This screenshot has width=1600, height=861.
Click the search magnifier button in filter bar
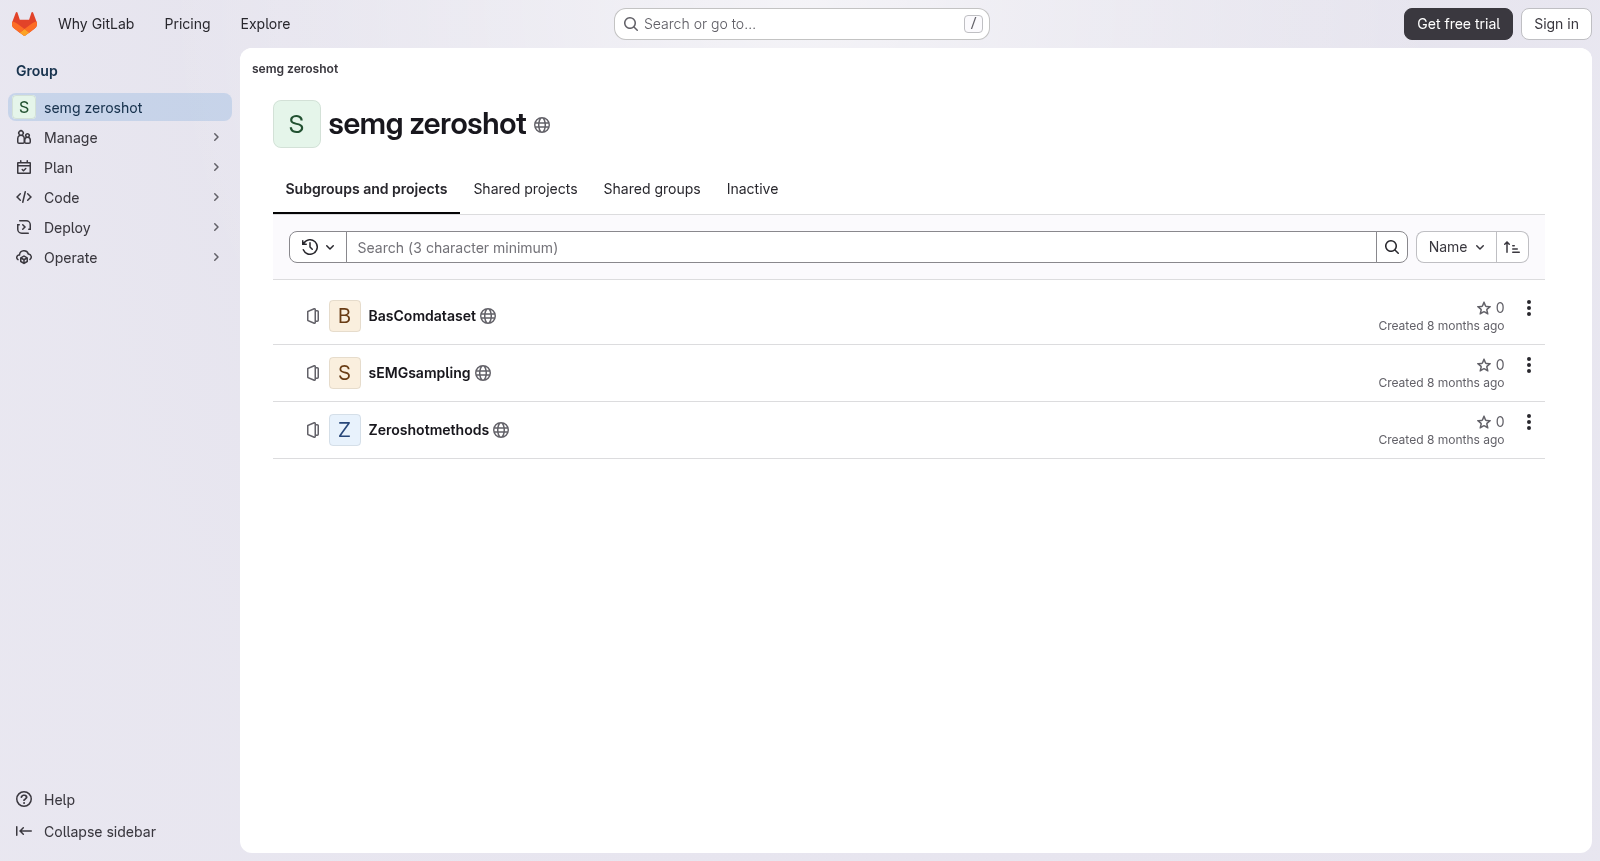[x=1392, y=247]
